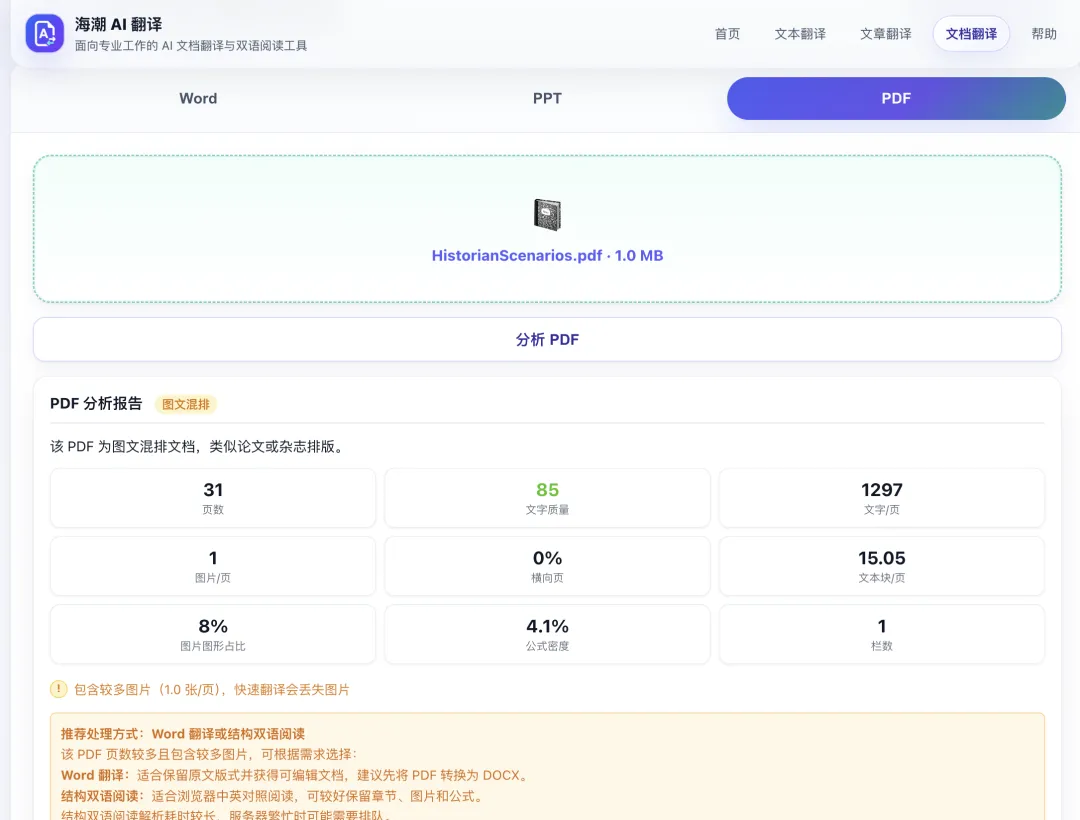The image size is (1080, 820).
Task: Click the 8% 图片图形占比 stat card
Action: click(x=213, y=634)
